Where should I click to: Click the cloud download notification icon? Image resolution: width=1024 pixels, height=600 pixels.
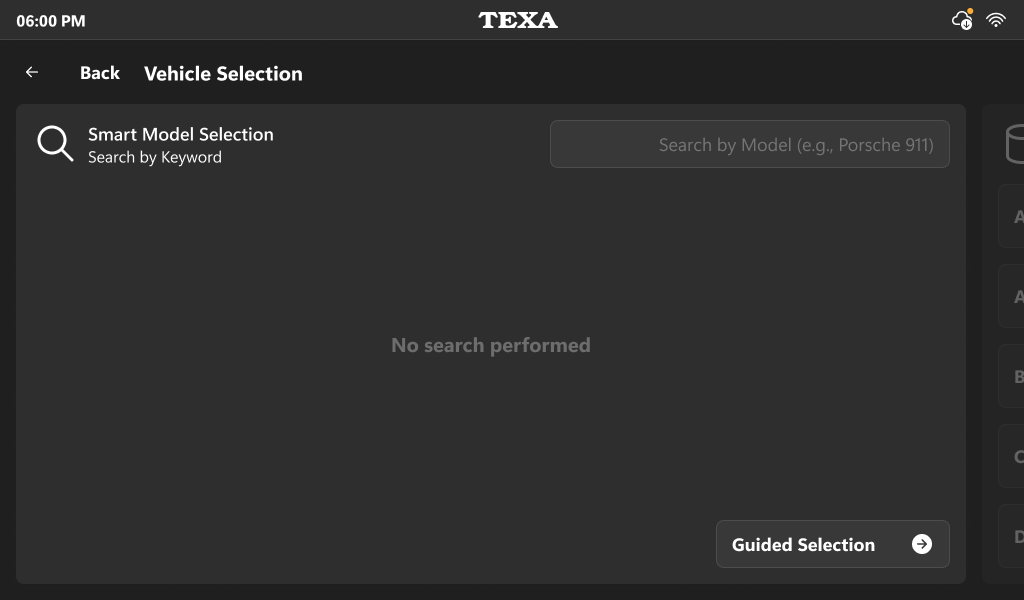(x=960, y=20)
